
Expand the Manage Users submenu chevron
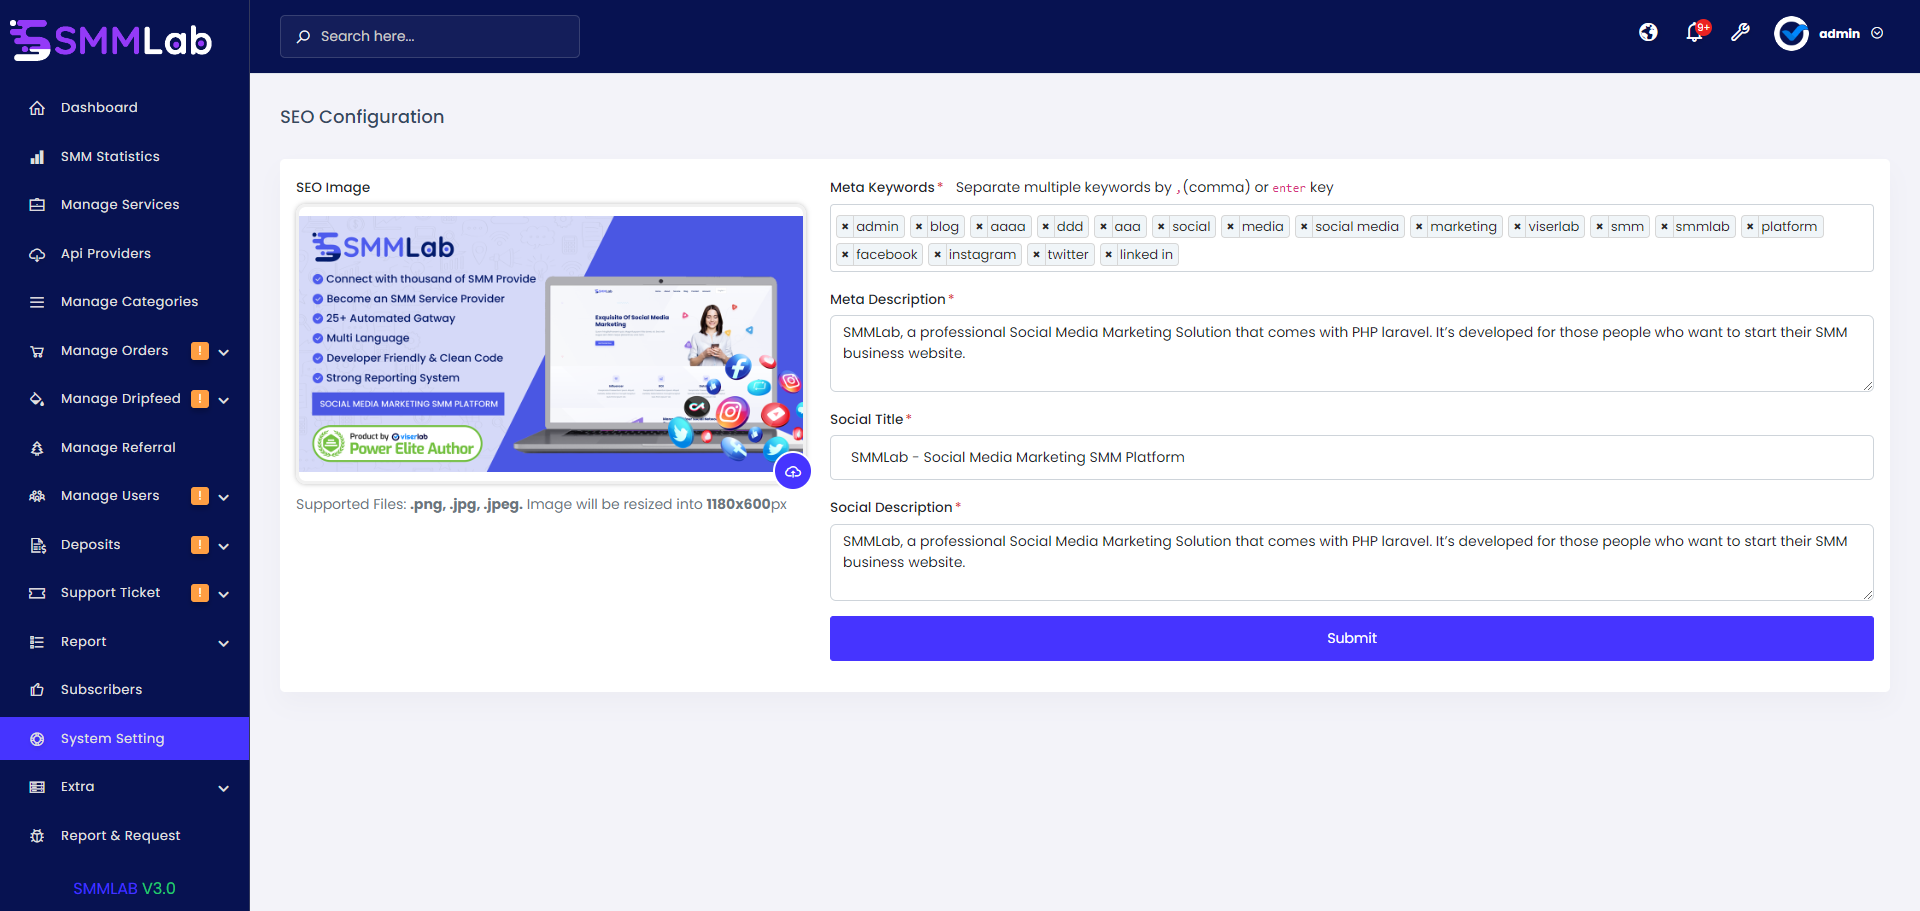pos(224,497)
